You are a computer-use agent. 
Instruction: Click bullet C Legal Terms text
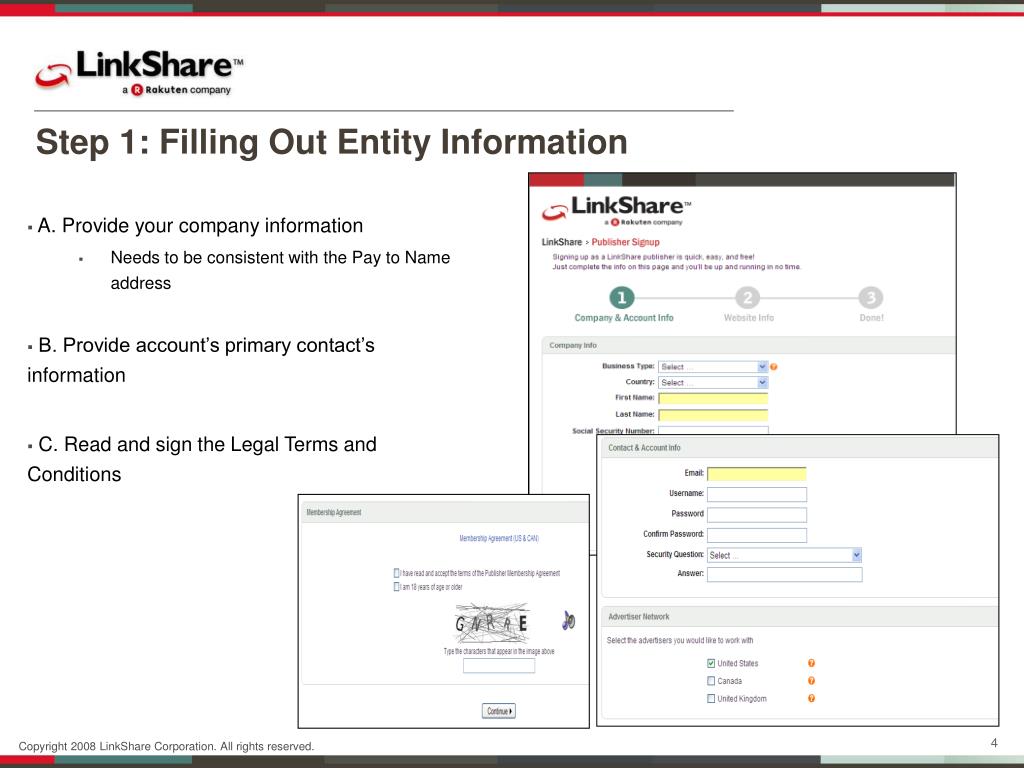click(x=202, y=459)
